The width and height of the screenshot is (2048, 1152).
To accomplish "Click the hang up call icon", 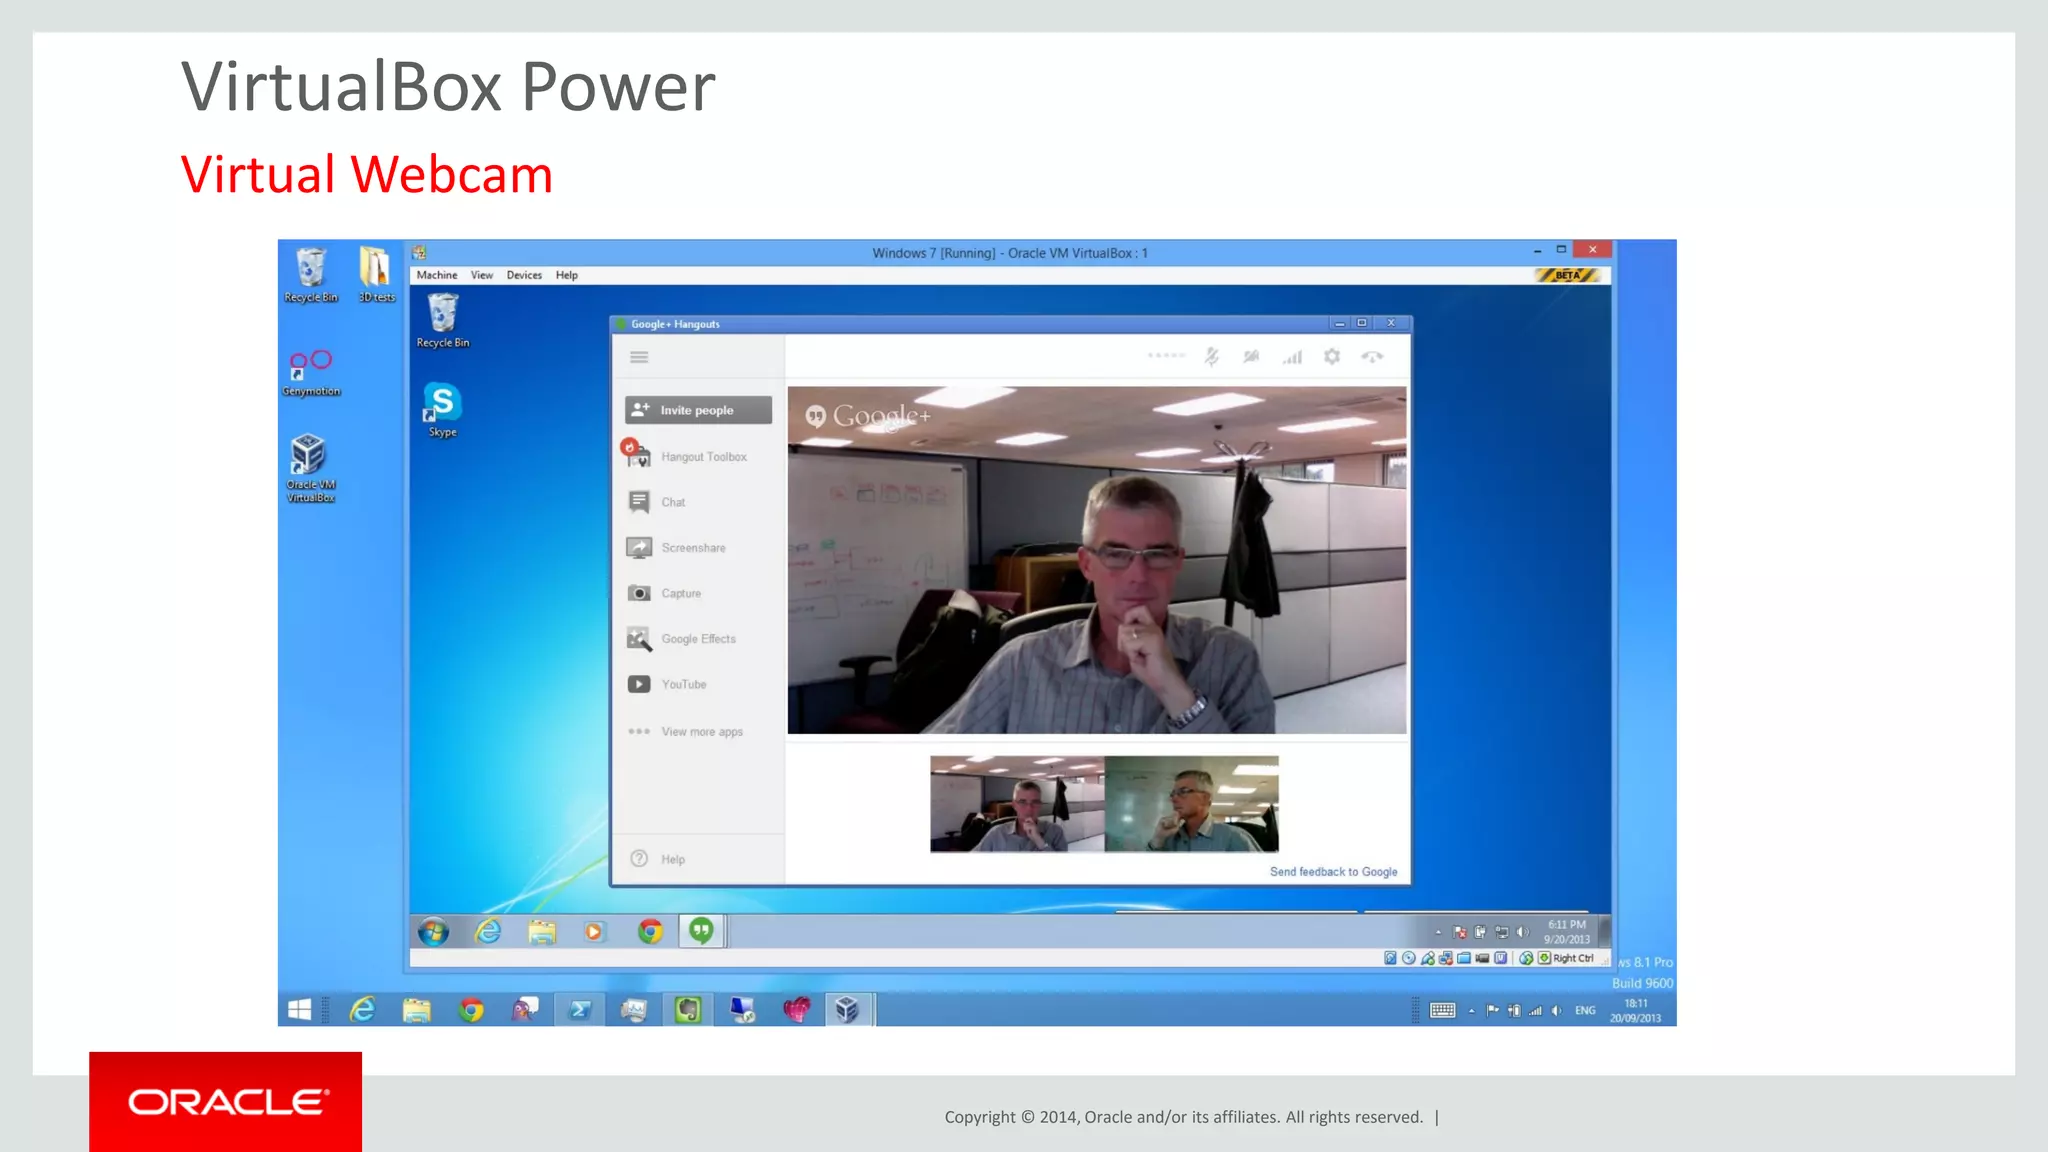I will click(1372, 357).
